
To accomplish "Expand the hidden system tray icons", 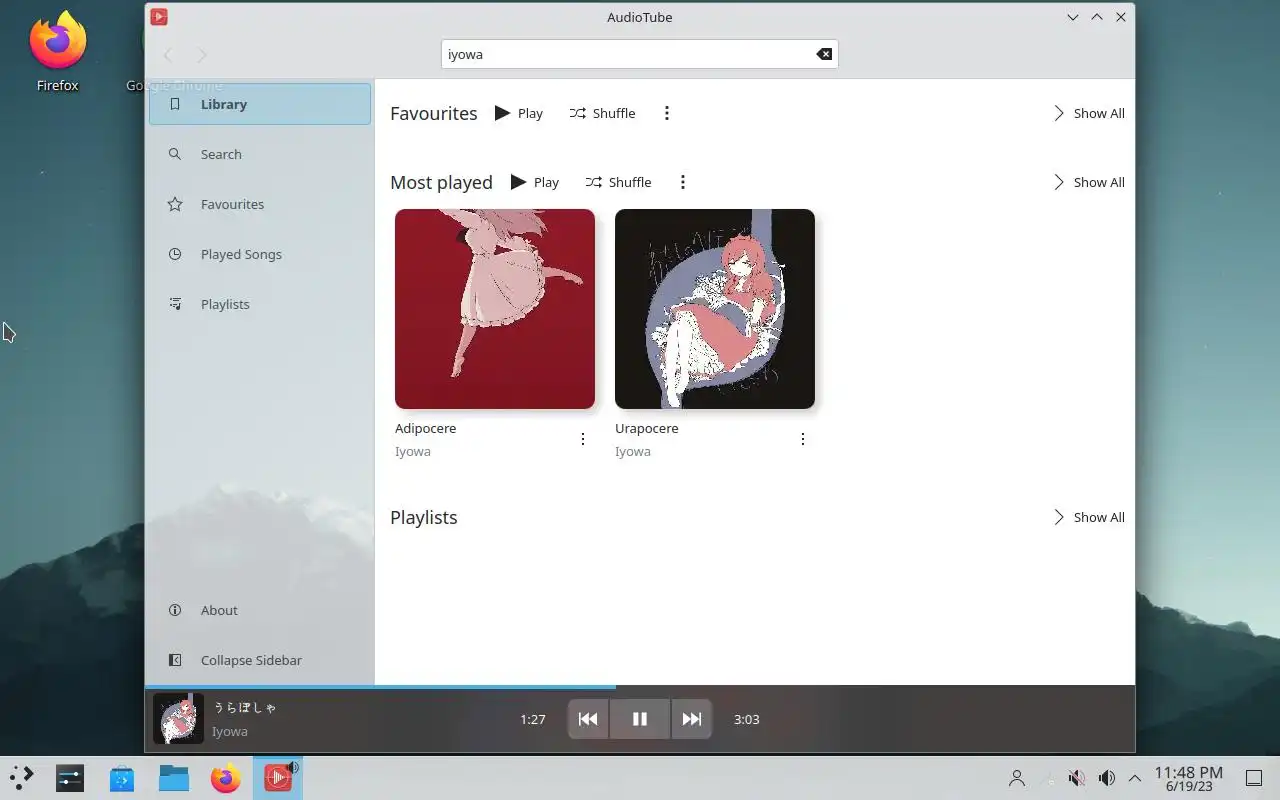I will click(x=1135, y=778).
